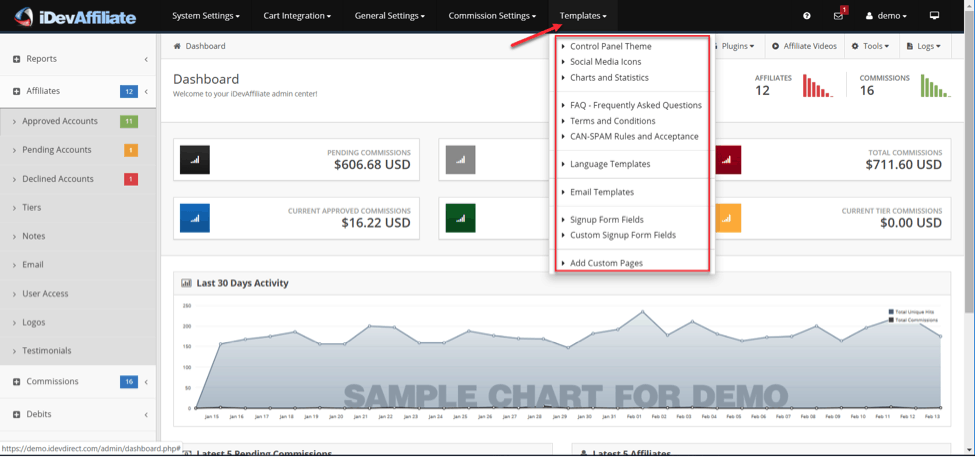Open the Tools dropdown

871,46
